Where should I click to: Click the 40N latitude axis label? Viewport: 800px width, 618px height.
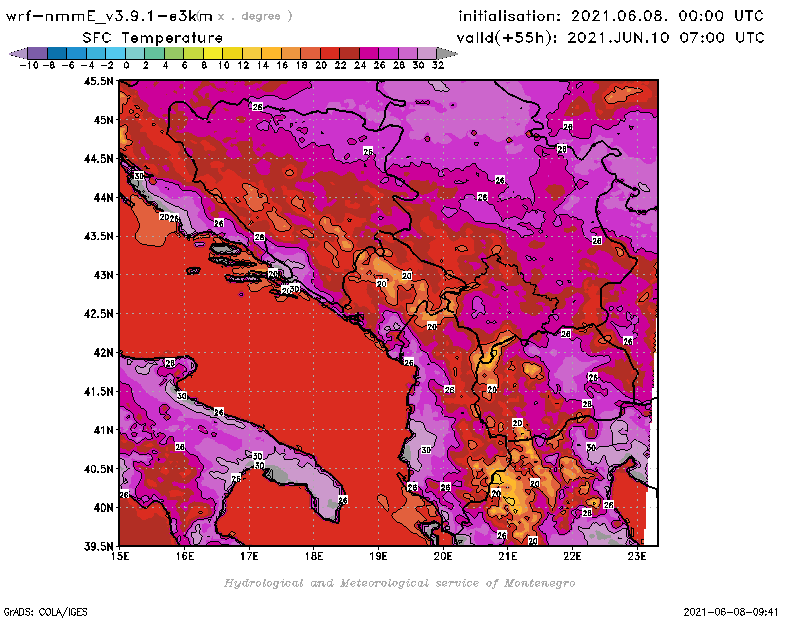click(x=103, y=508)
